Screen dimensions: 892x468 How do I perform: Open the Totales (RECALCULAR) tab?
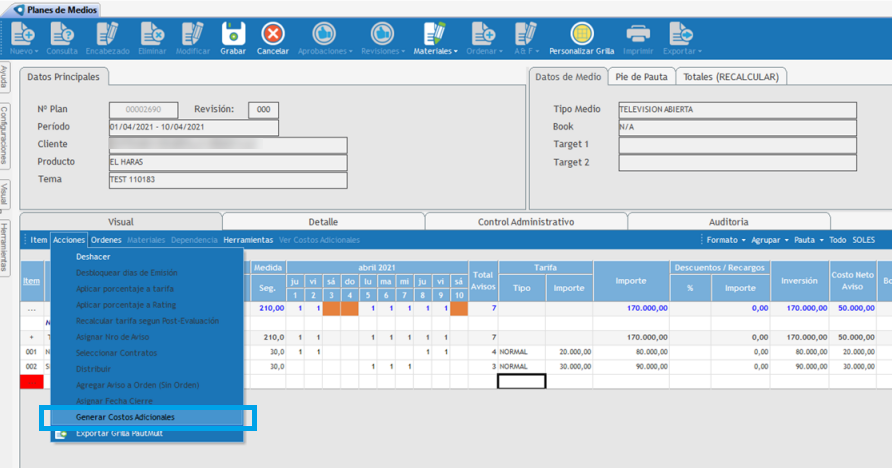pyautogui.click(x=732, y=76)
